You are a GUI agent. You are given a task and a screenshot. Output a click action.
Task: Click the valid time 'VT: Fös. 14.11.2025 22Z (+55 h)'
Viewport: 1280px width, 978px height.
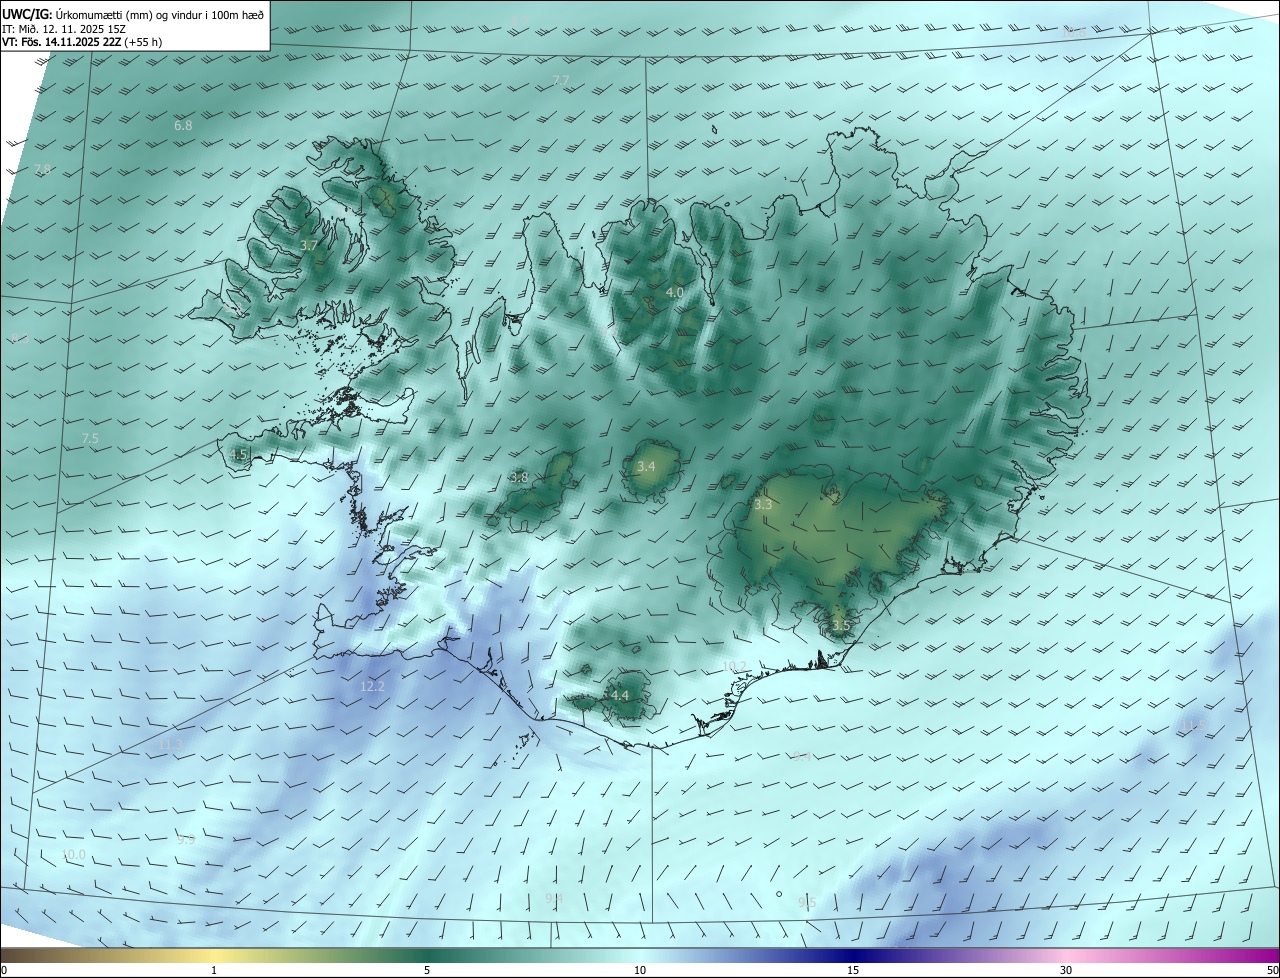pyautogui.click(x=82, y=42)
